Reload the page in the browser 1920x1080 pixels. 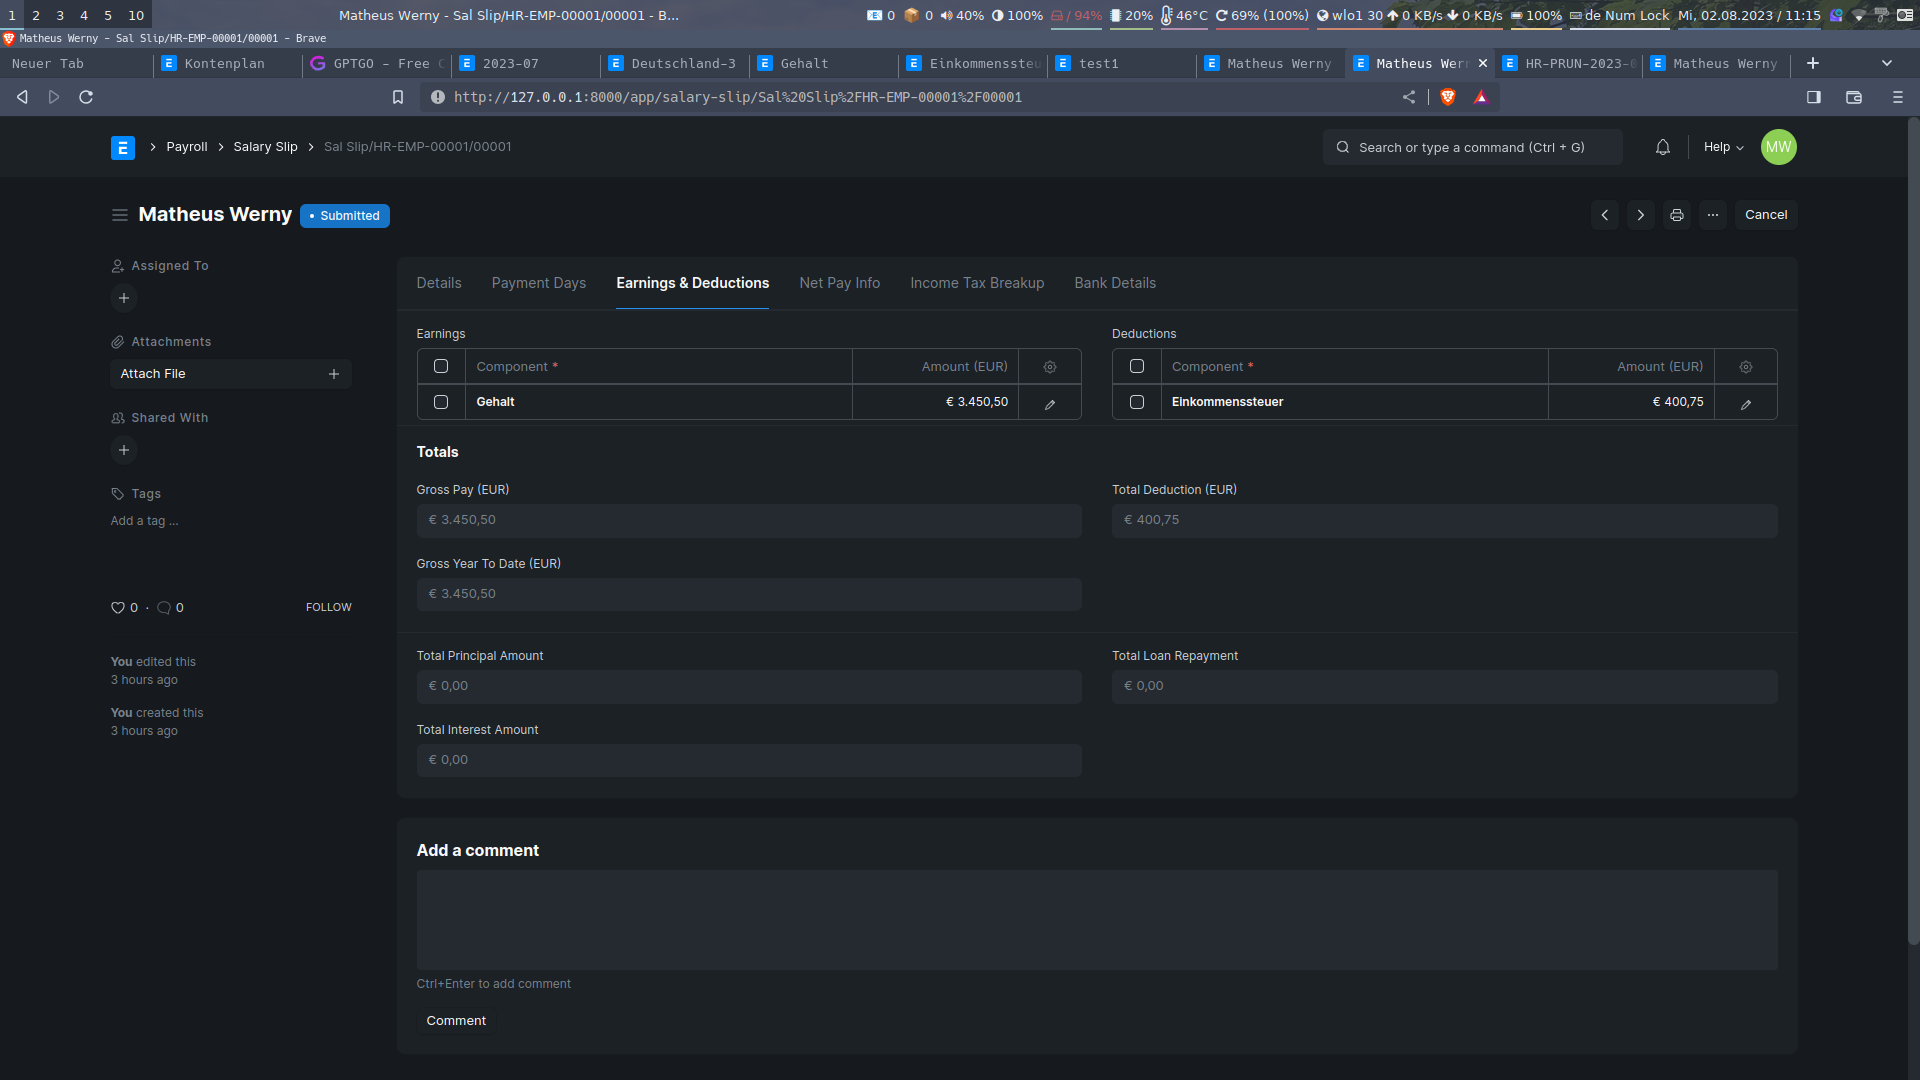pos(86,97)
